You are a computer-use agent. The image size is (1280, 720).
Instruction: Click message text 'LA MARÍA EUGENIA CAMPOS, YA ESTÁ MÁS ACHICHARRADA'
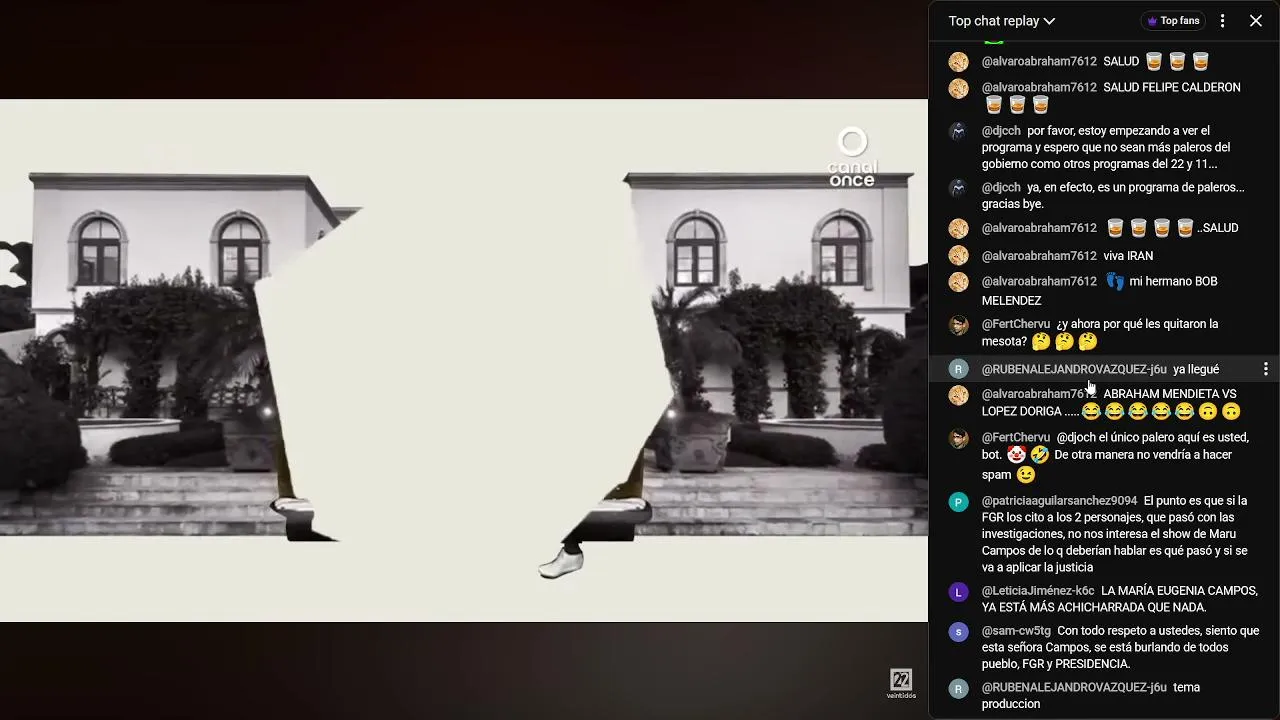coord(1119,599)
